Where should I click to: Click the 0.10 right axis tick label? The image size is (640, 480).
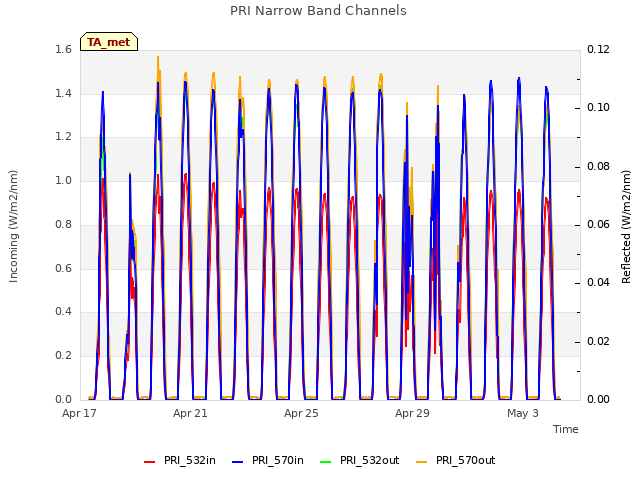pos(598,108)
